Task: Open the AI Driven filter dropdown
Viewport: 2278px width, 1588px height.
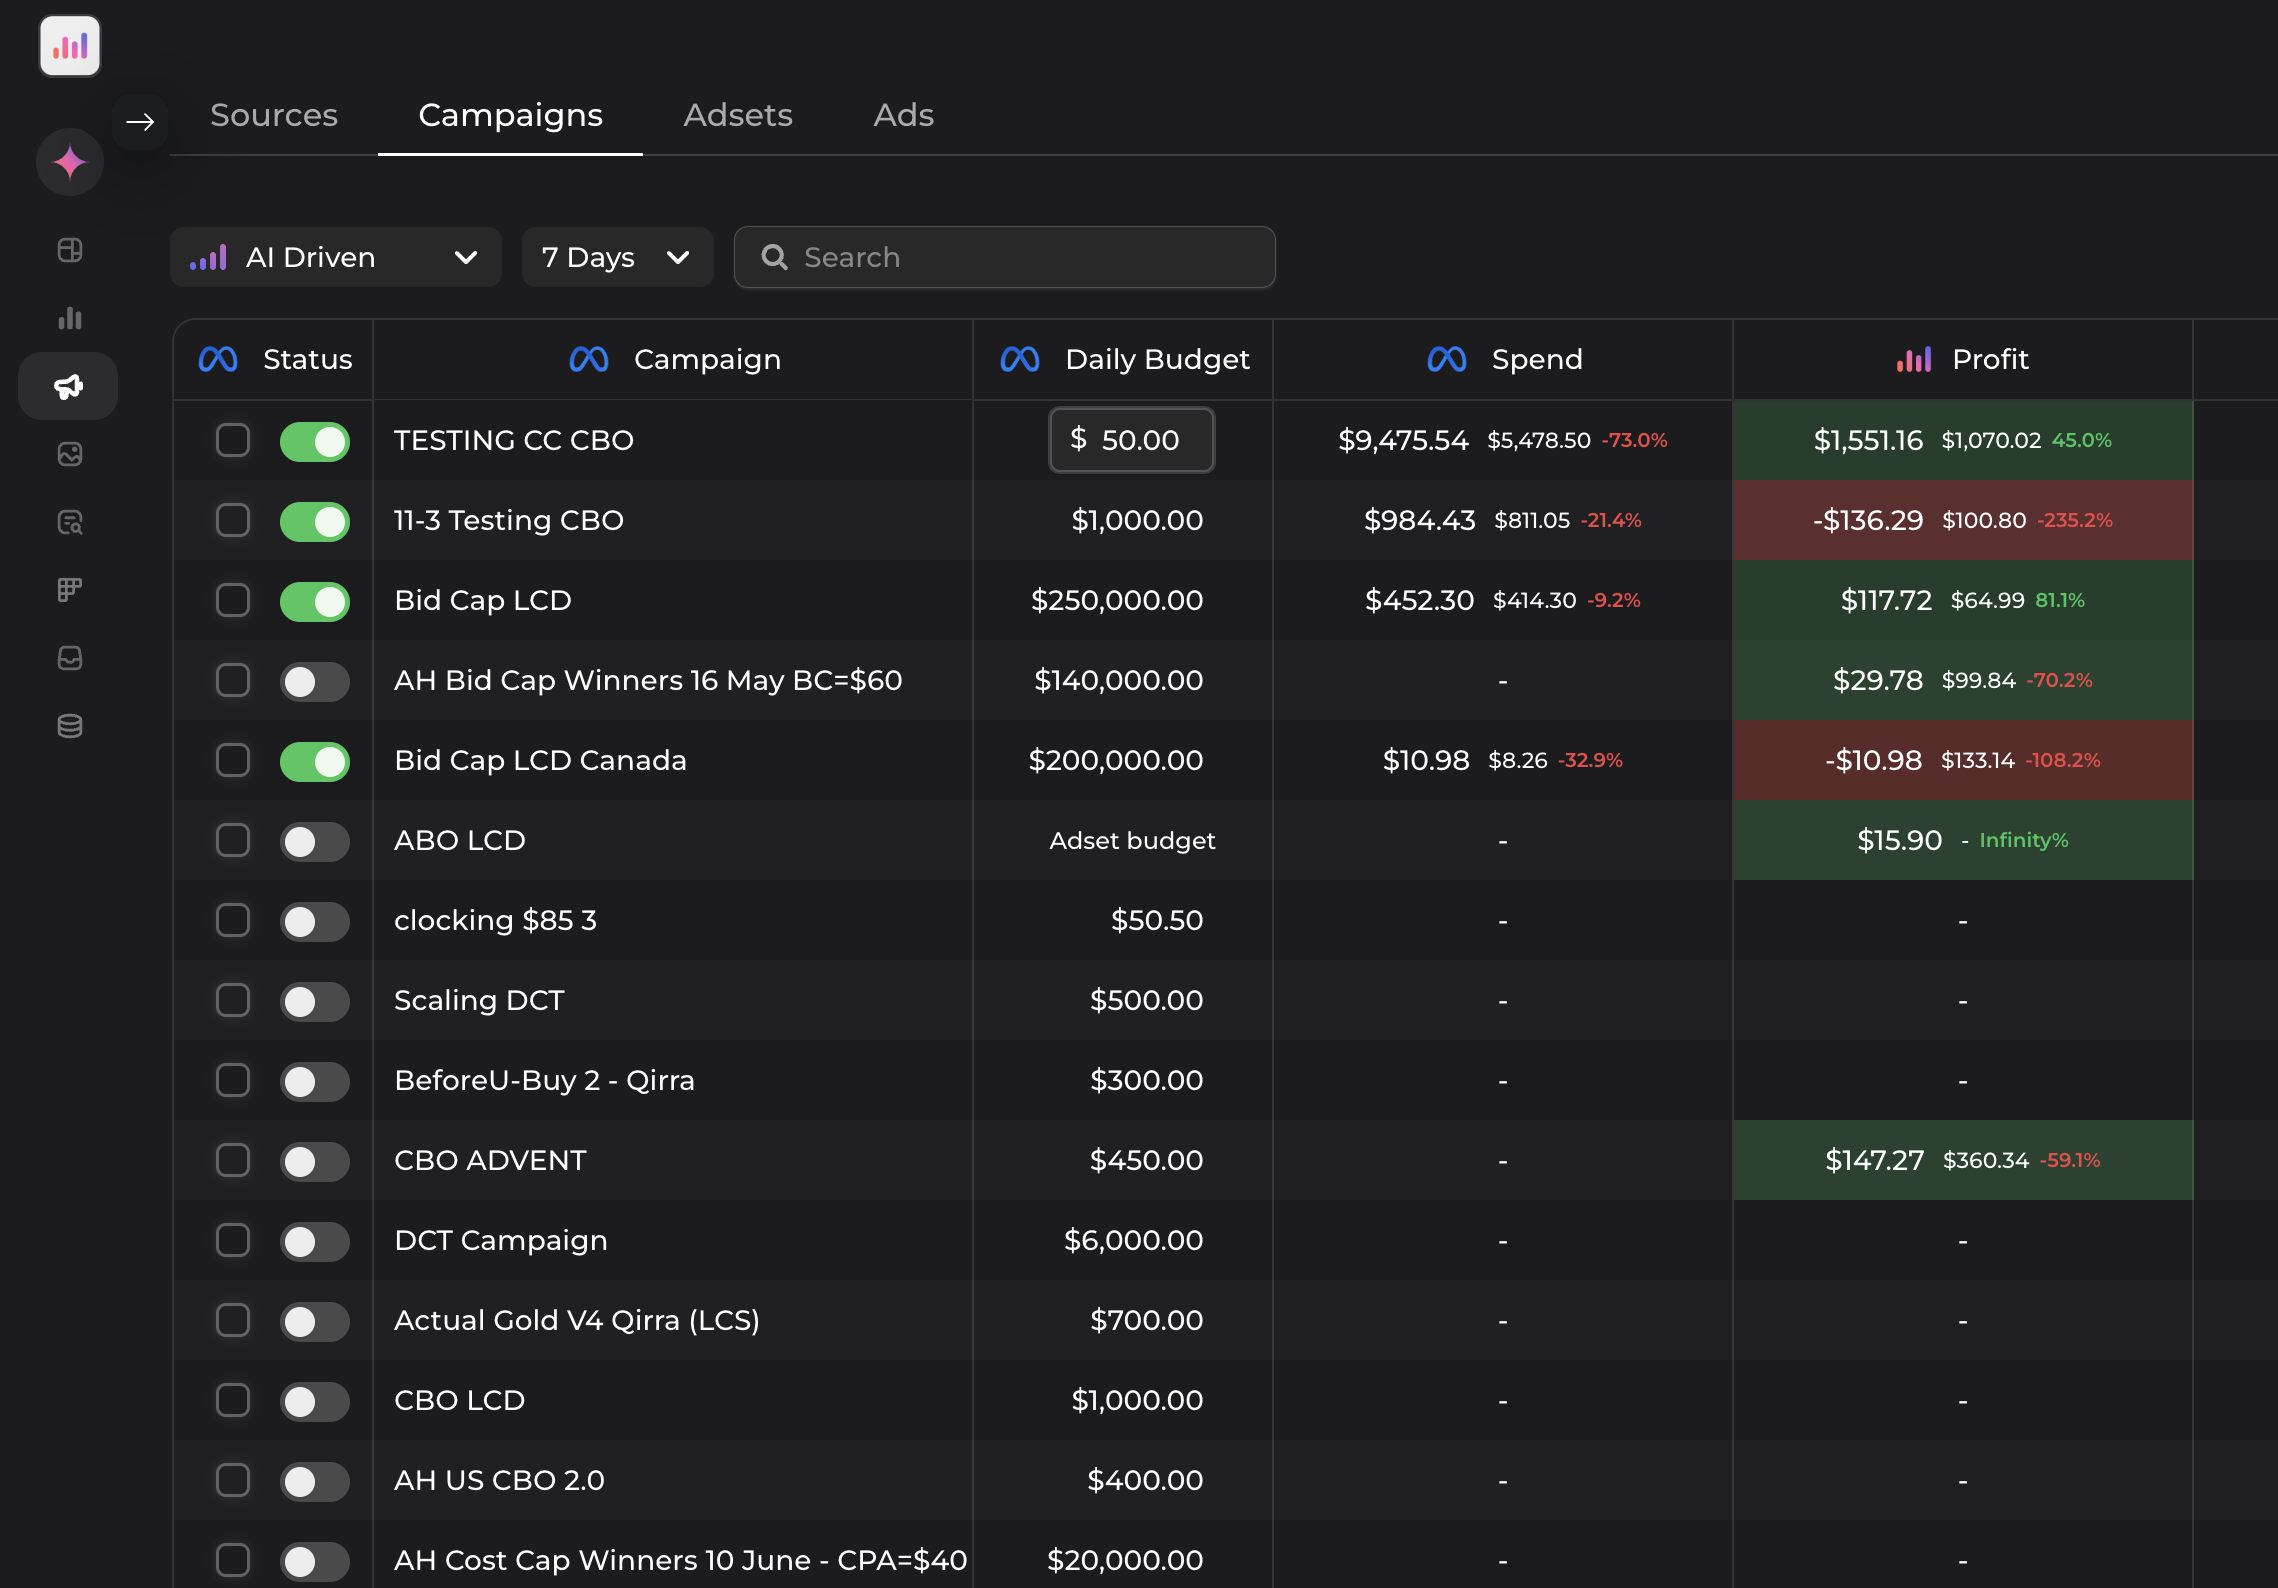Action: [335, 257]
